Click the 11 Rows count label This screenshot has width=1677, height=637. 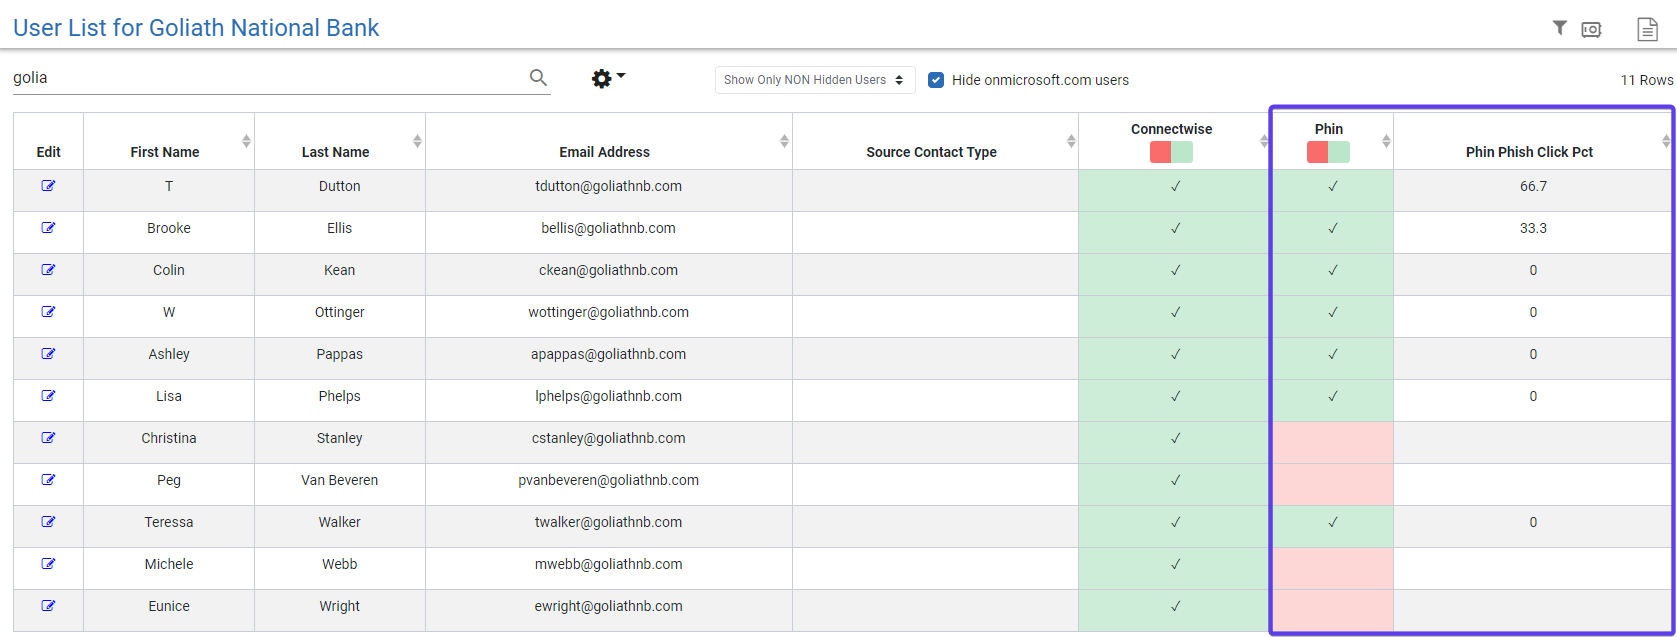pyautogui.click(x=1647, y=80)
